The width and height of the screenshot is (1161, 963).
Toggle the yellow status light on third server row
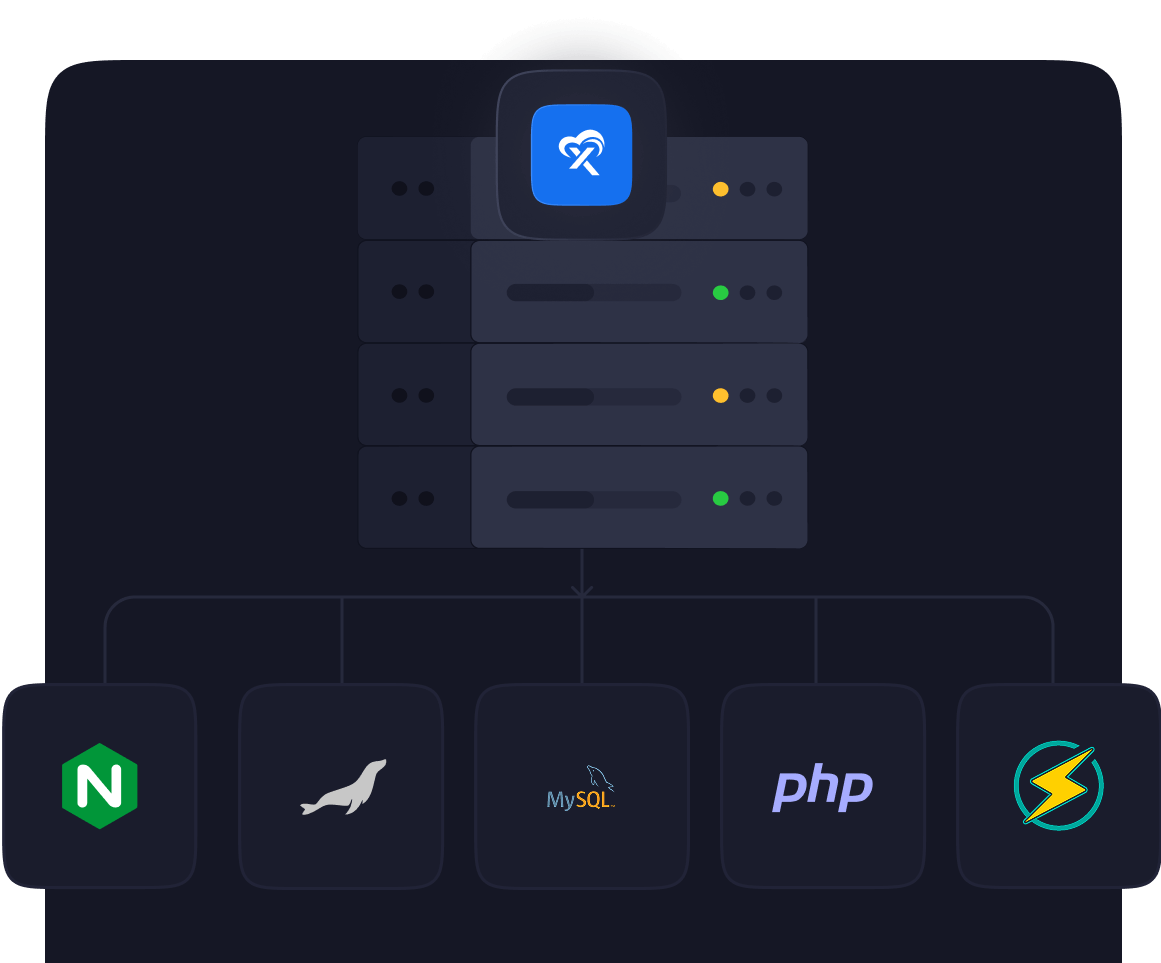coord(720,396)
